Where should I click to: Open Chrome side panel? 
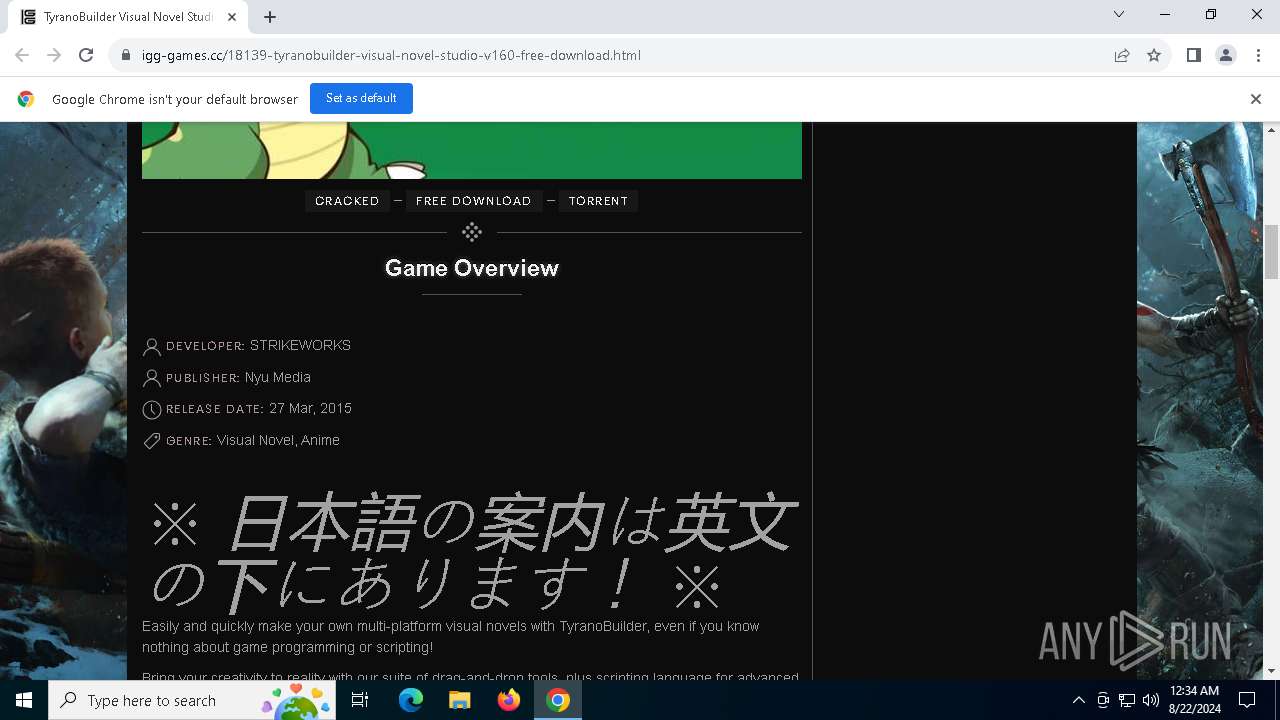(x=1193, y=55)
